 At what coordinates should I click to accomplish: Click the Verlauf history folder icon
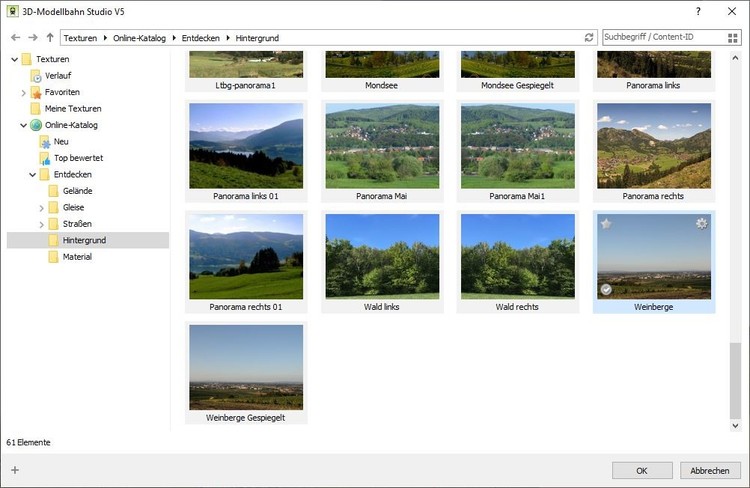36,76
